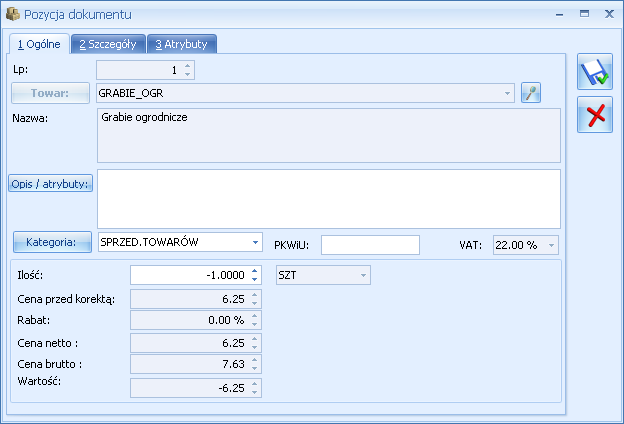Minimize the Pozycja dokumentu window
Screen dimensions: 624x424
[x=560, y=14]
